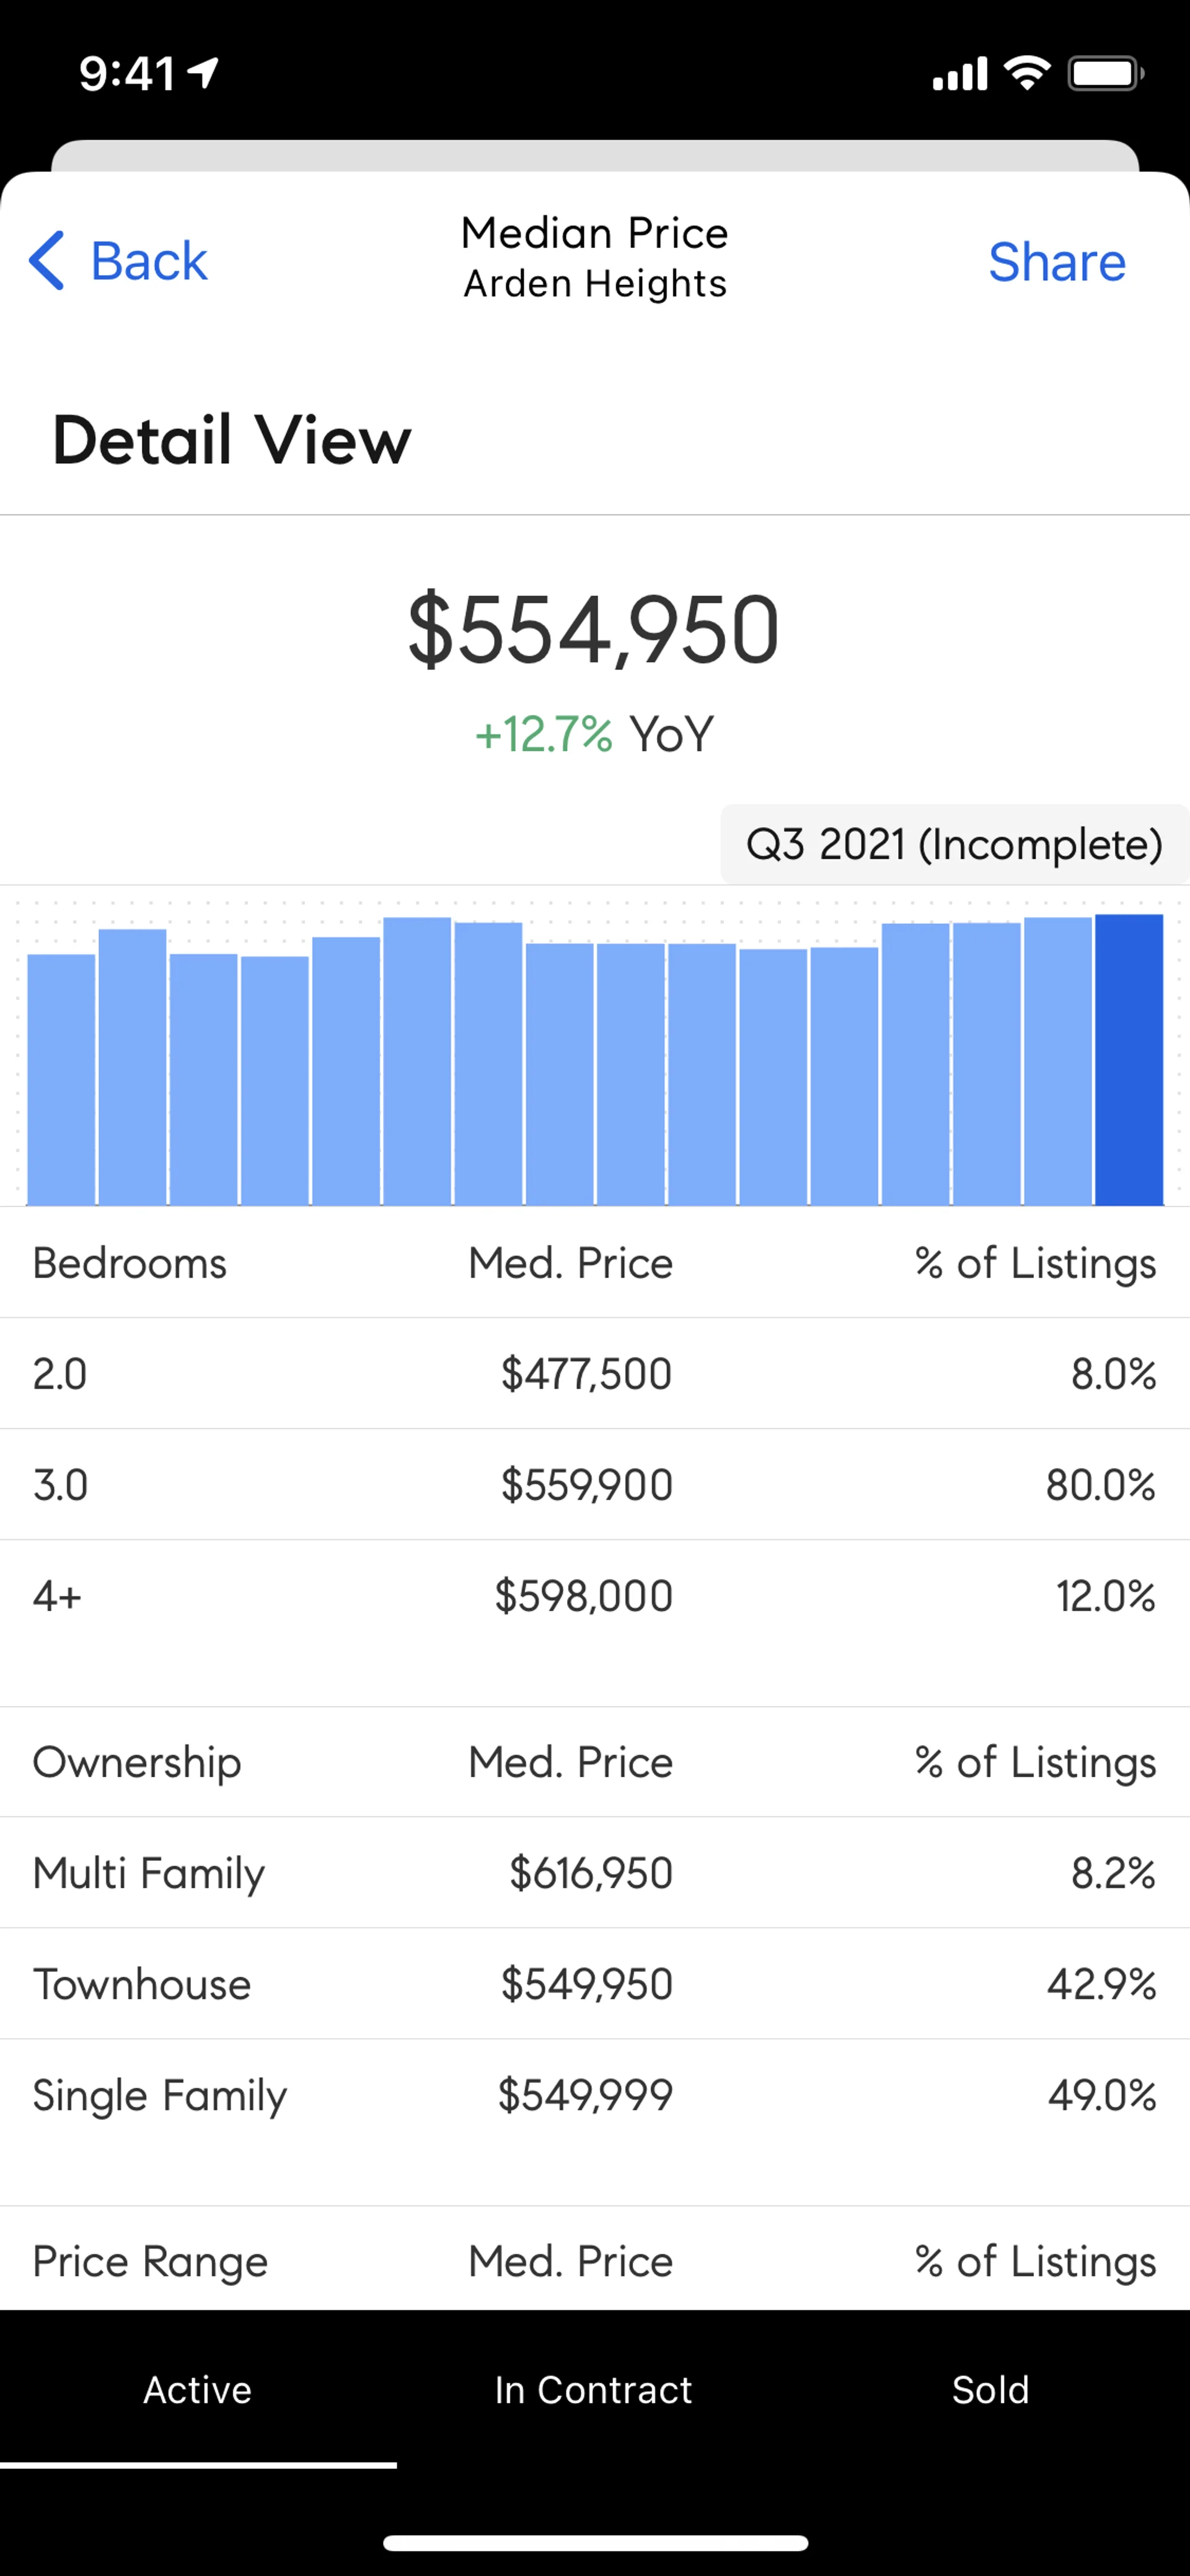This screenshot has height=2576, width=1190.
Task: Tap the Back chevron arrow icon
Action: pos(47,261)
